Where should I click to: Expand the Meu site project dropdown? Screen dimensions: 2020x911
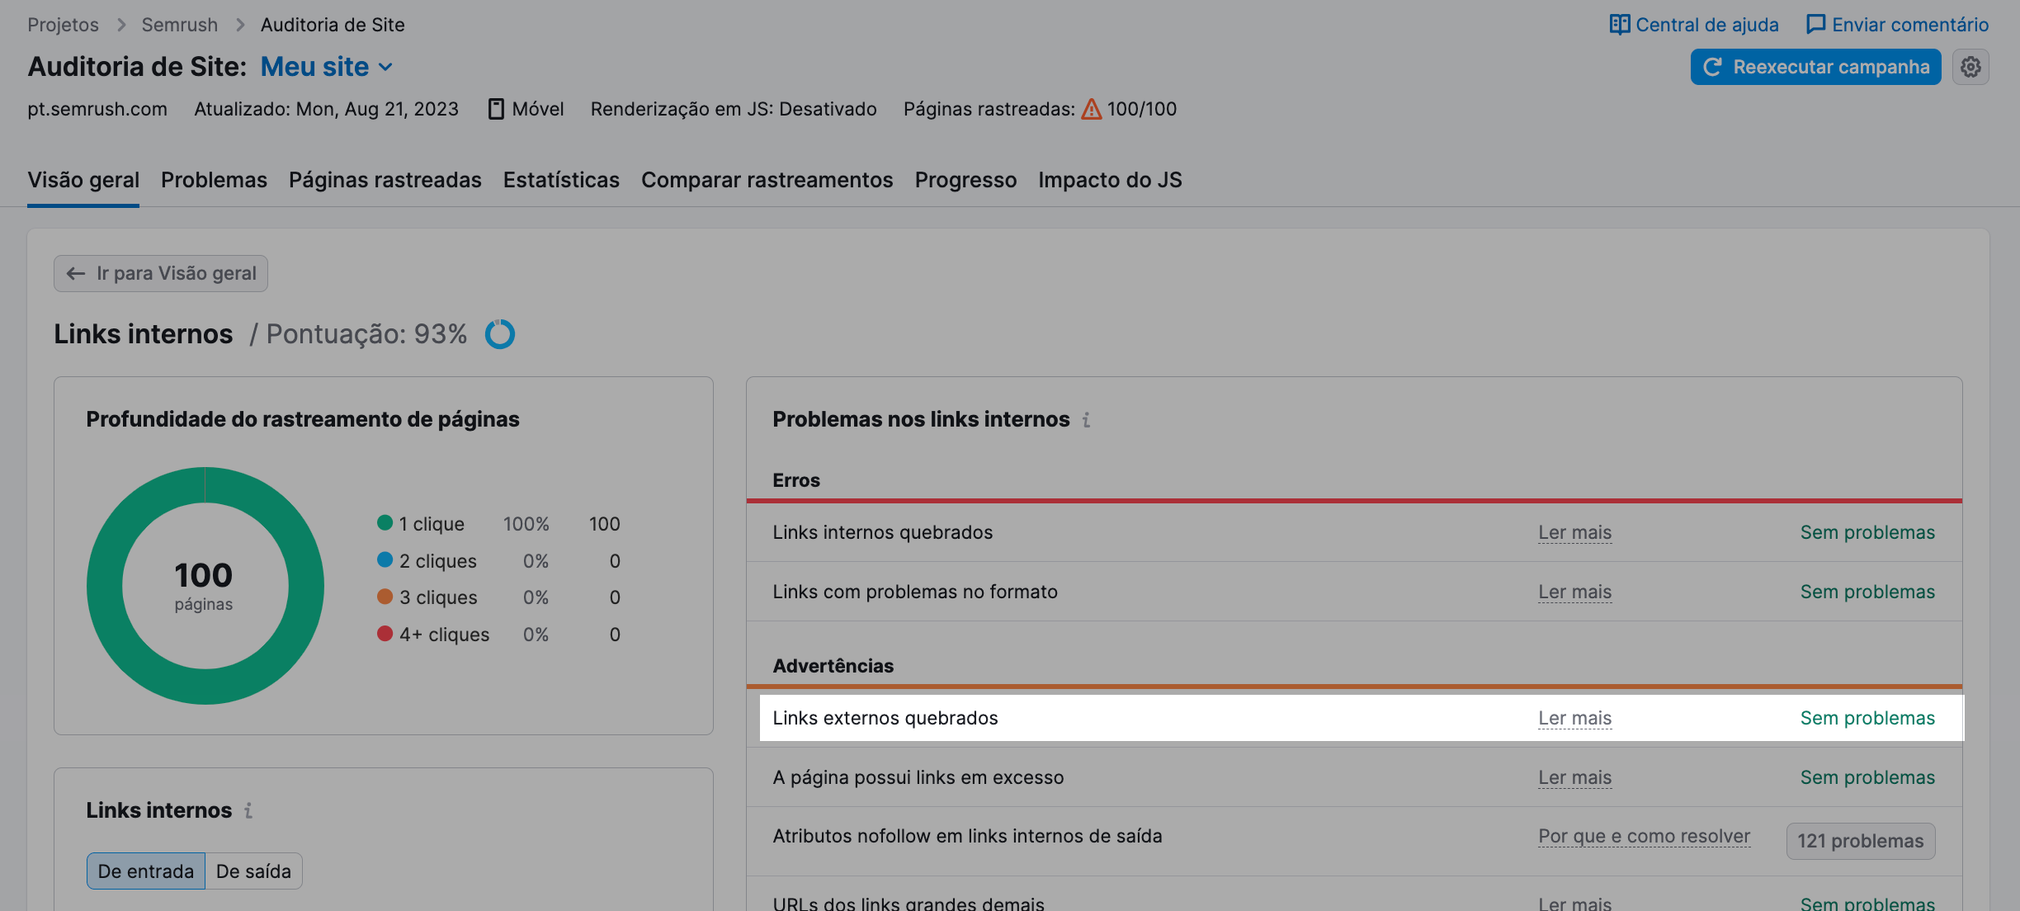click(327, 67)
